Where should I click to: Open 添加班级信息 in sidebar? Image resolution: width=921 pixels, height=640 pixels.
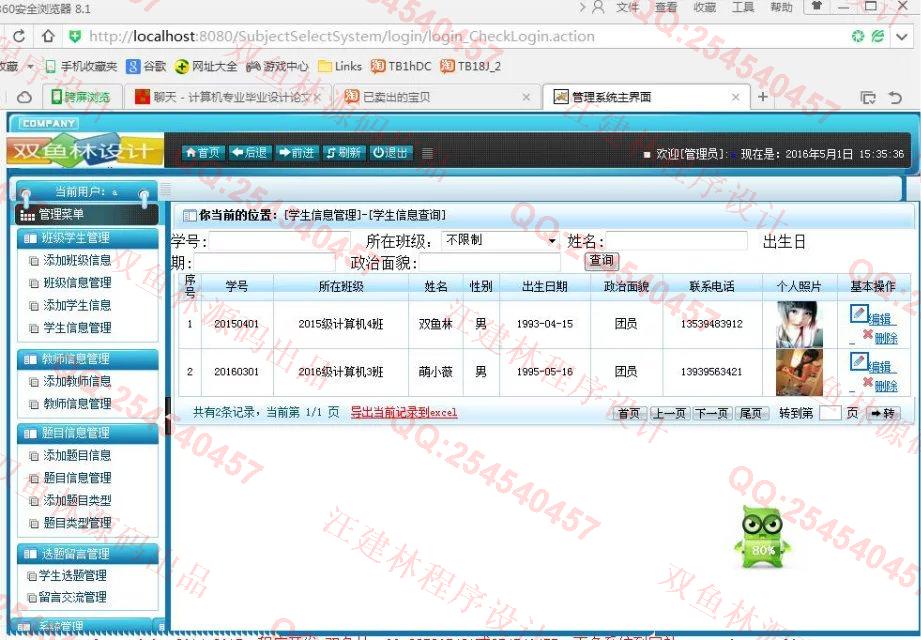point(77,260)
